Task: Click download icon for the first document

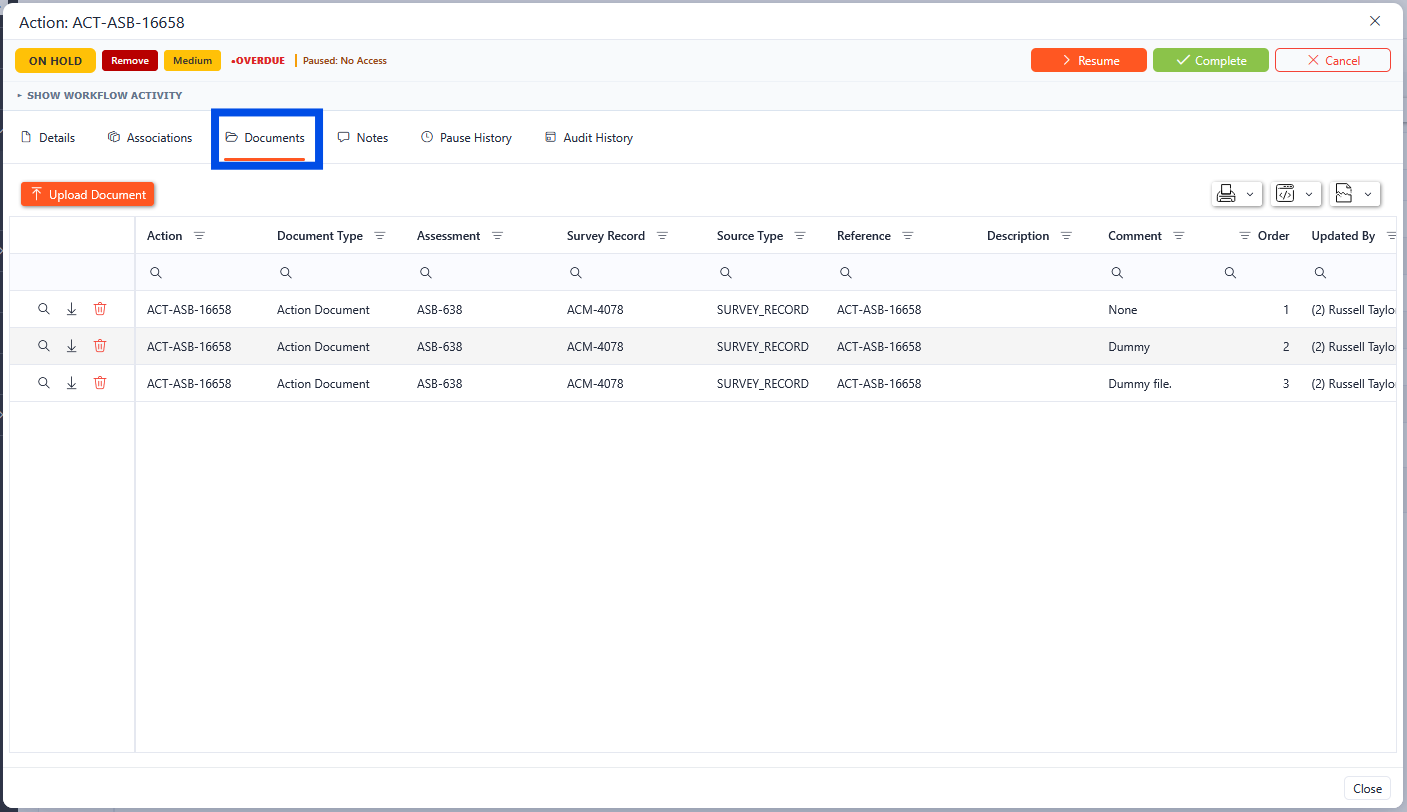Action: pos(71,309)
